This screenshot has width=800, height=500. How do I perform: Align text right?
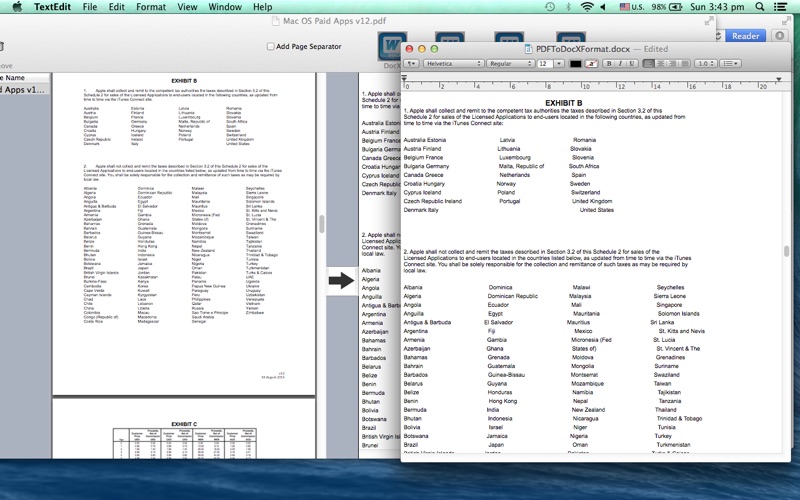pos(673,64)
